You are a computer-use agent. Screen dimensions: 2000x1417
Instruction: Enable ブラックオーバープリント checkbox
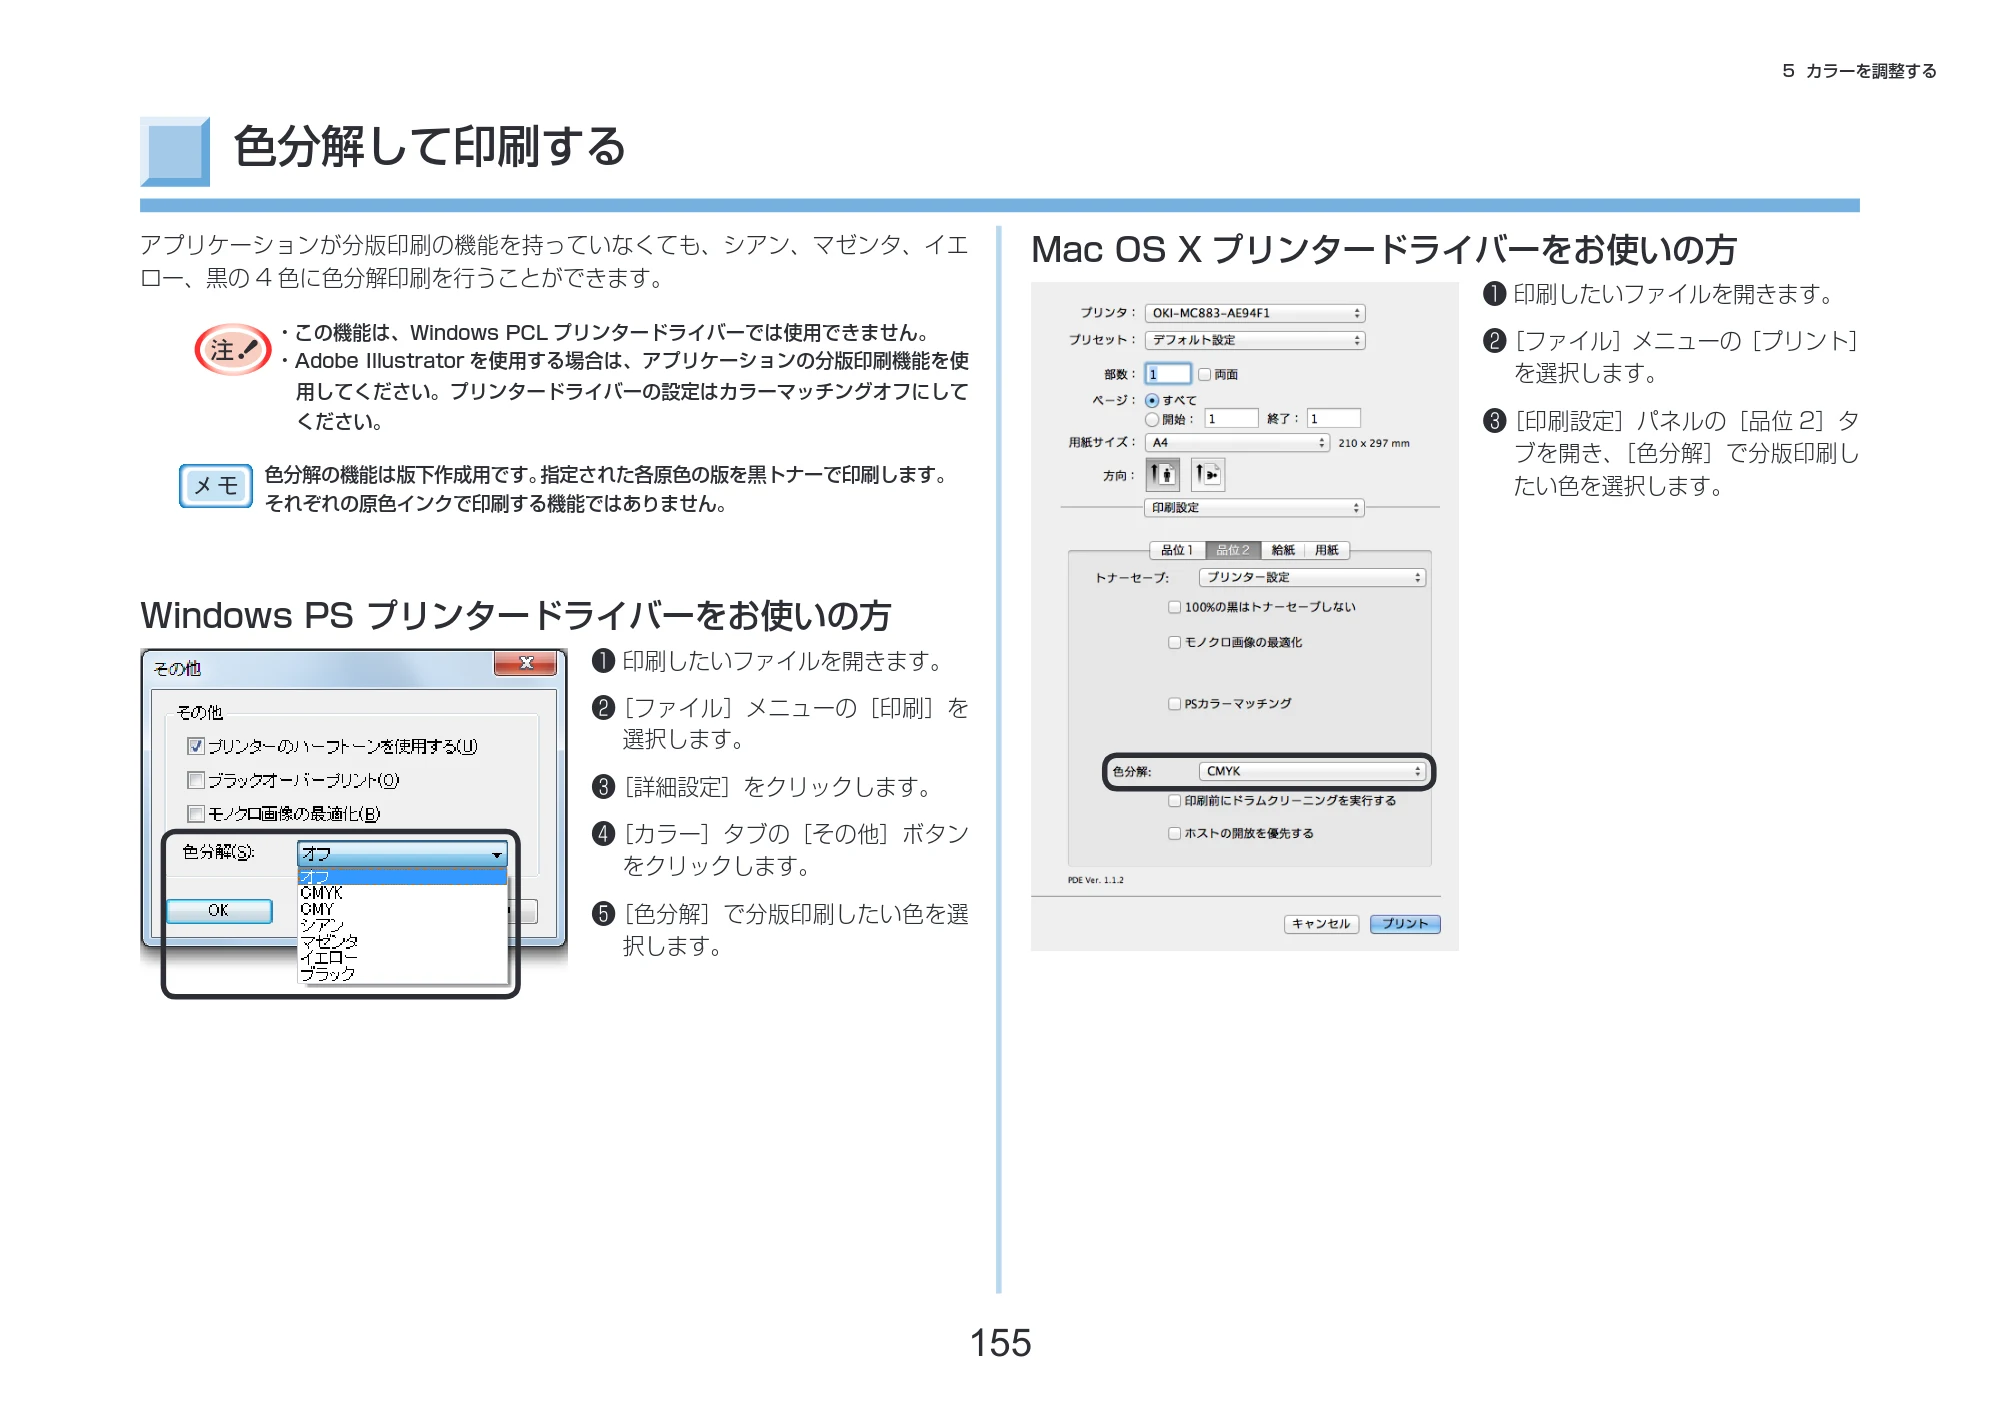196,780
